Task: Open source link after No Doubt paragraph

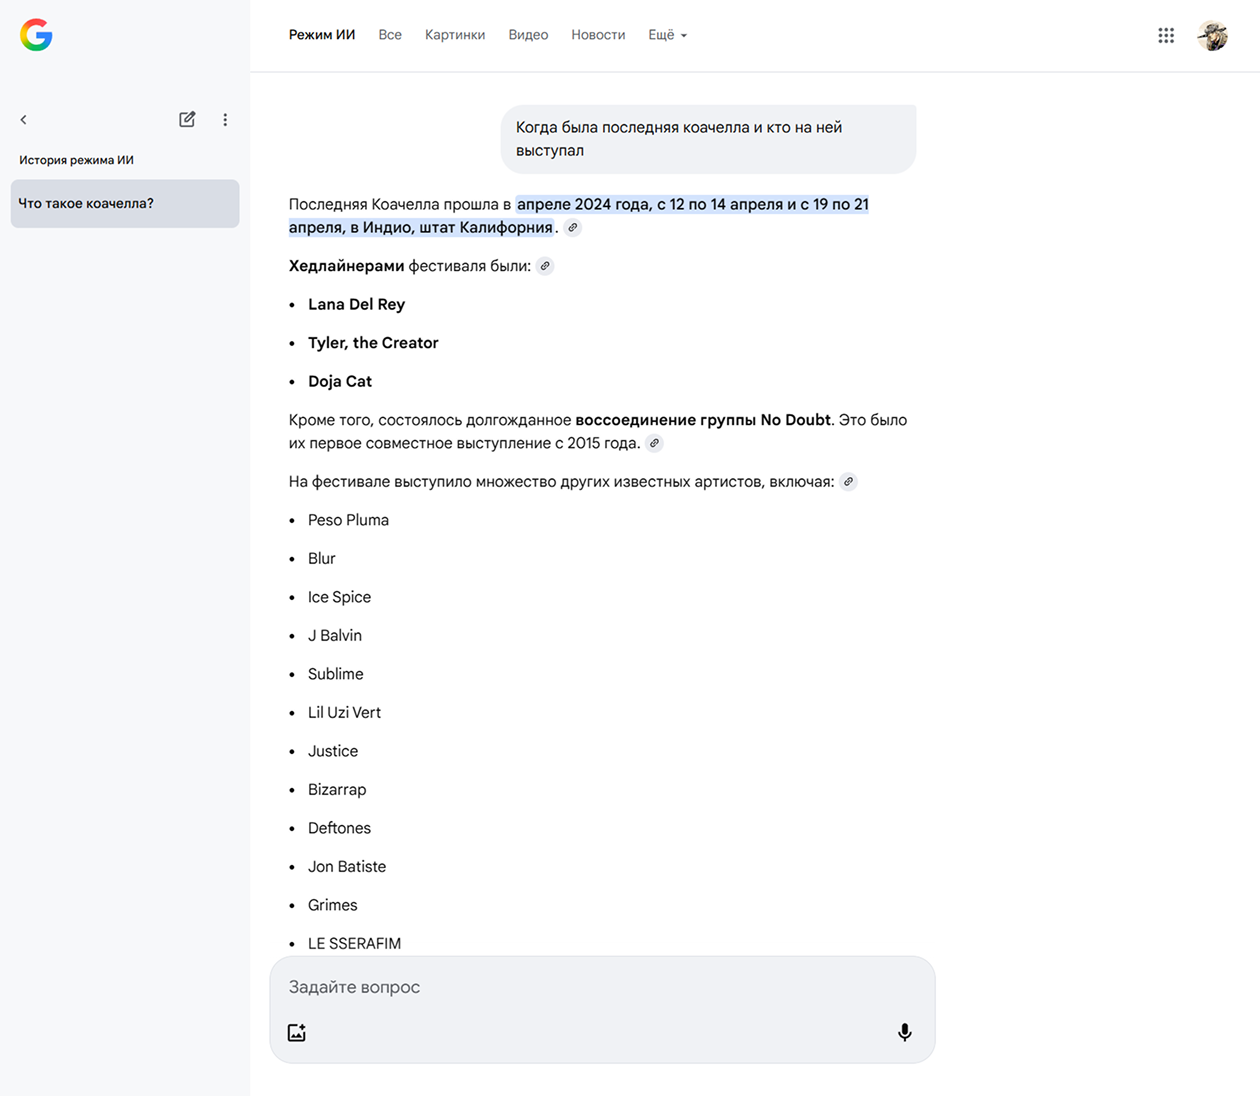Action: 655,443
